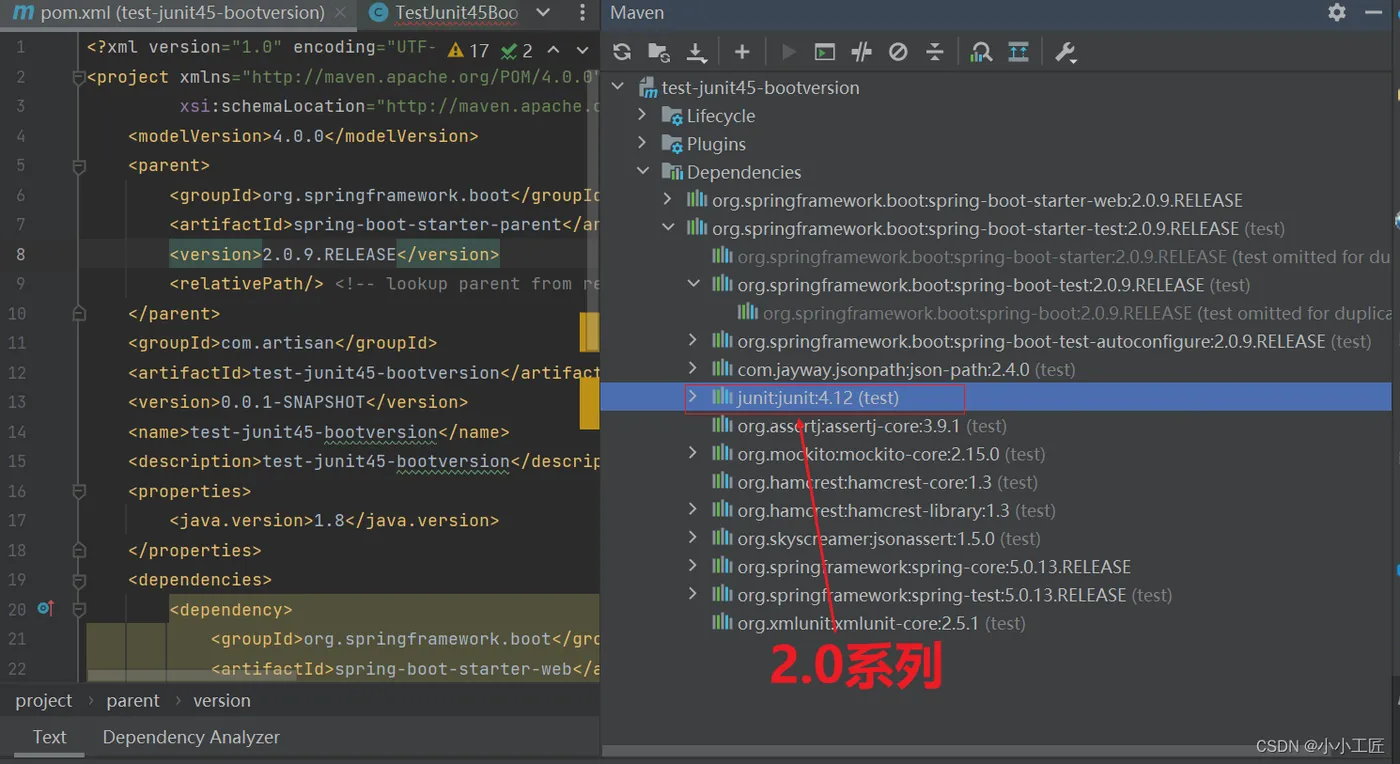This screenshot has height=764, width=1400.
Task: Select org.xmlunit:xmlunit-core:2.5.1 row
Action: [x=996, y=623]
